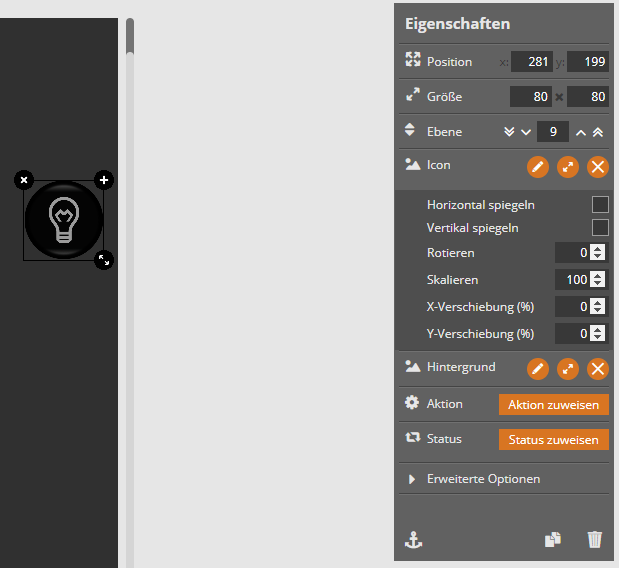Edit the Hintergrund with pencil icon
619x568 pixels.
point(538,369)
